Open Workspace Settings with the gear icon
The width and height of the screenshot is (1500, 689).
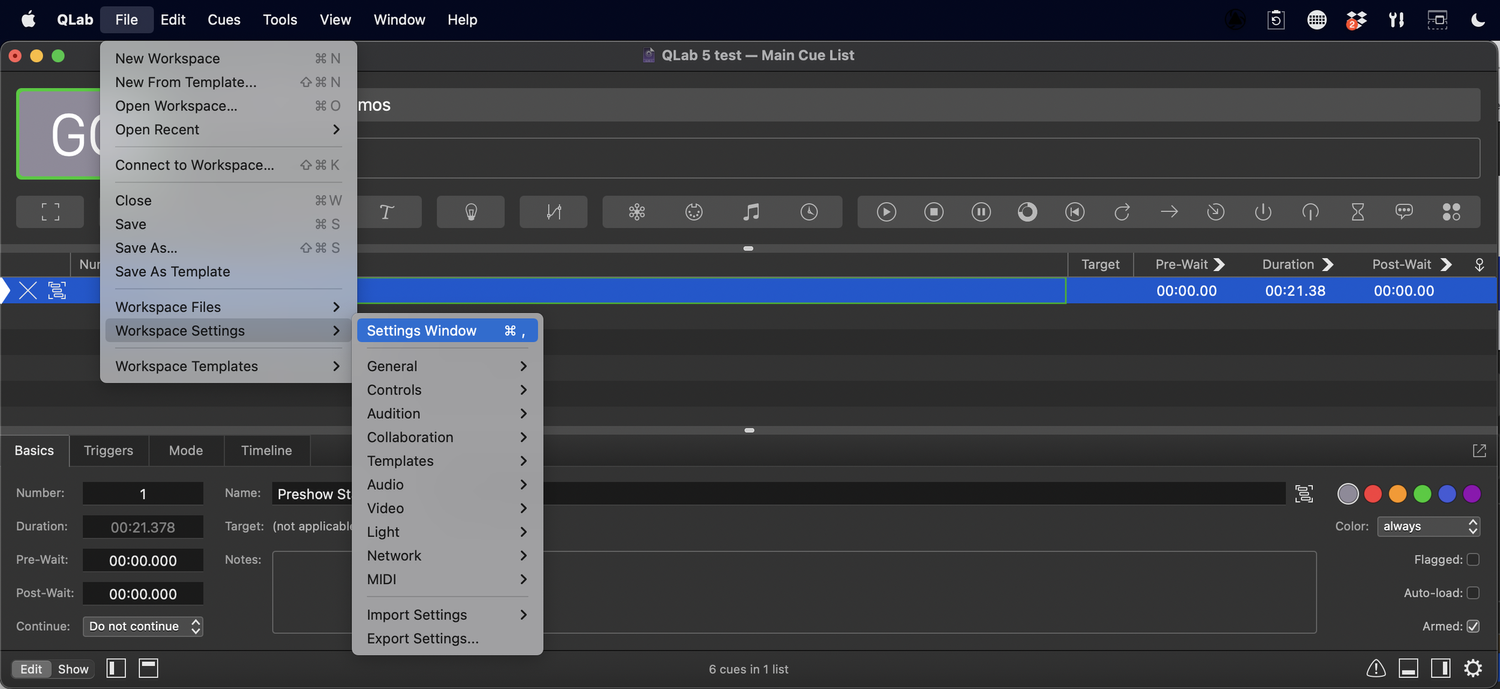(1473, 668)
